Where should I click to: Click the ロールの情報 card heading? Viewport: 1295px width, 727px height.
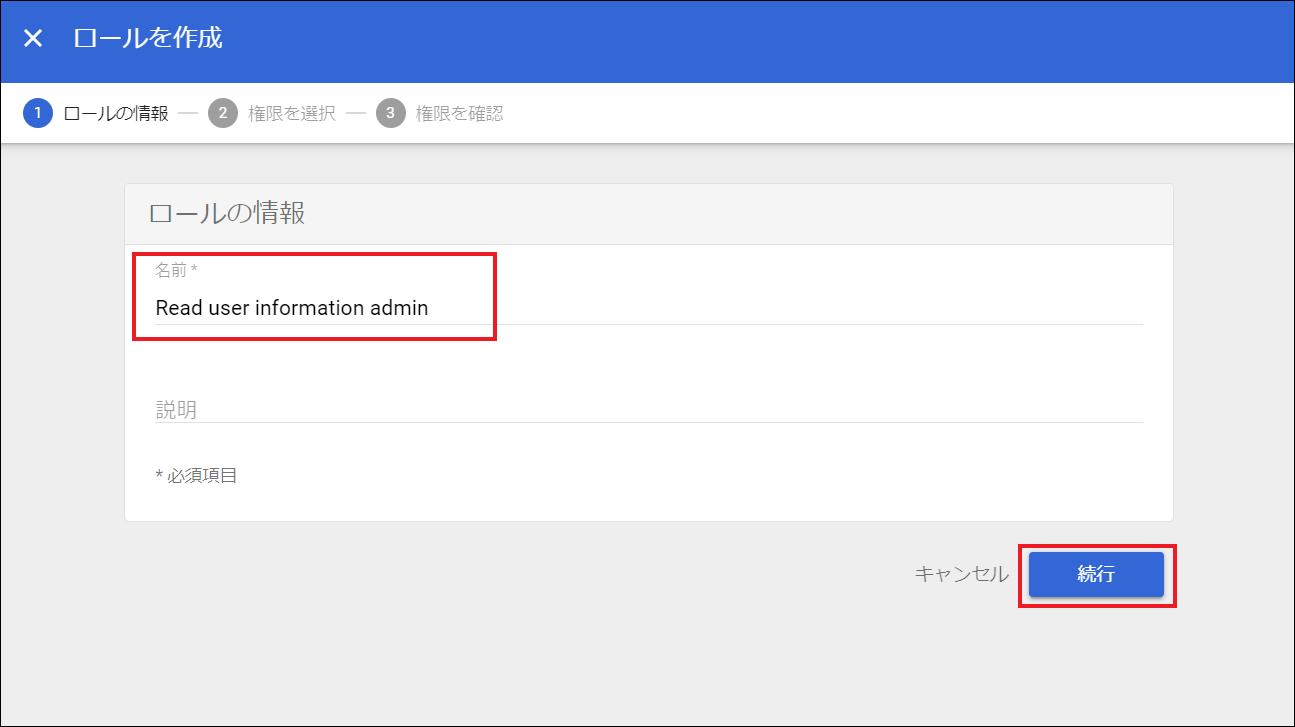pos(227,213)
